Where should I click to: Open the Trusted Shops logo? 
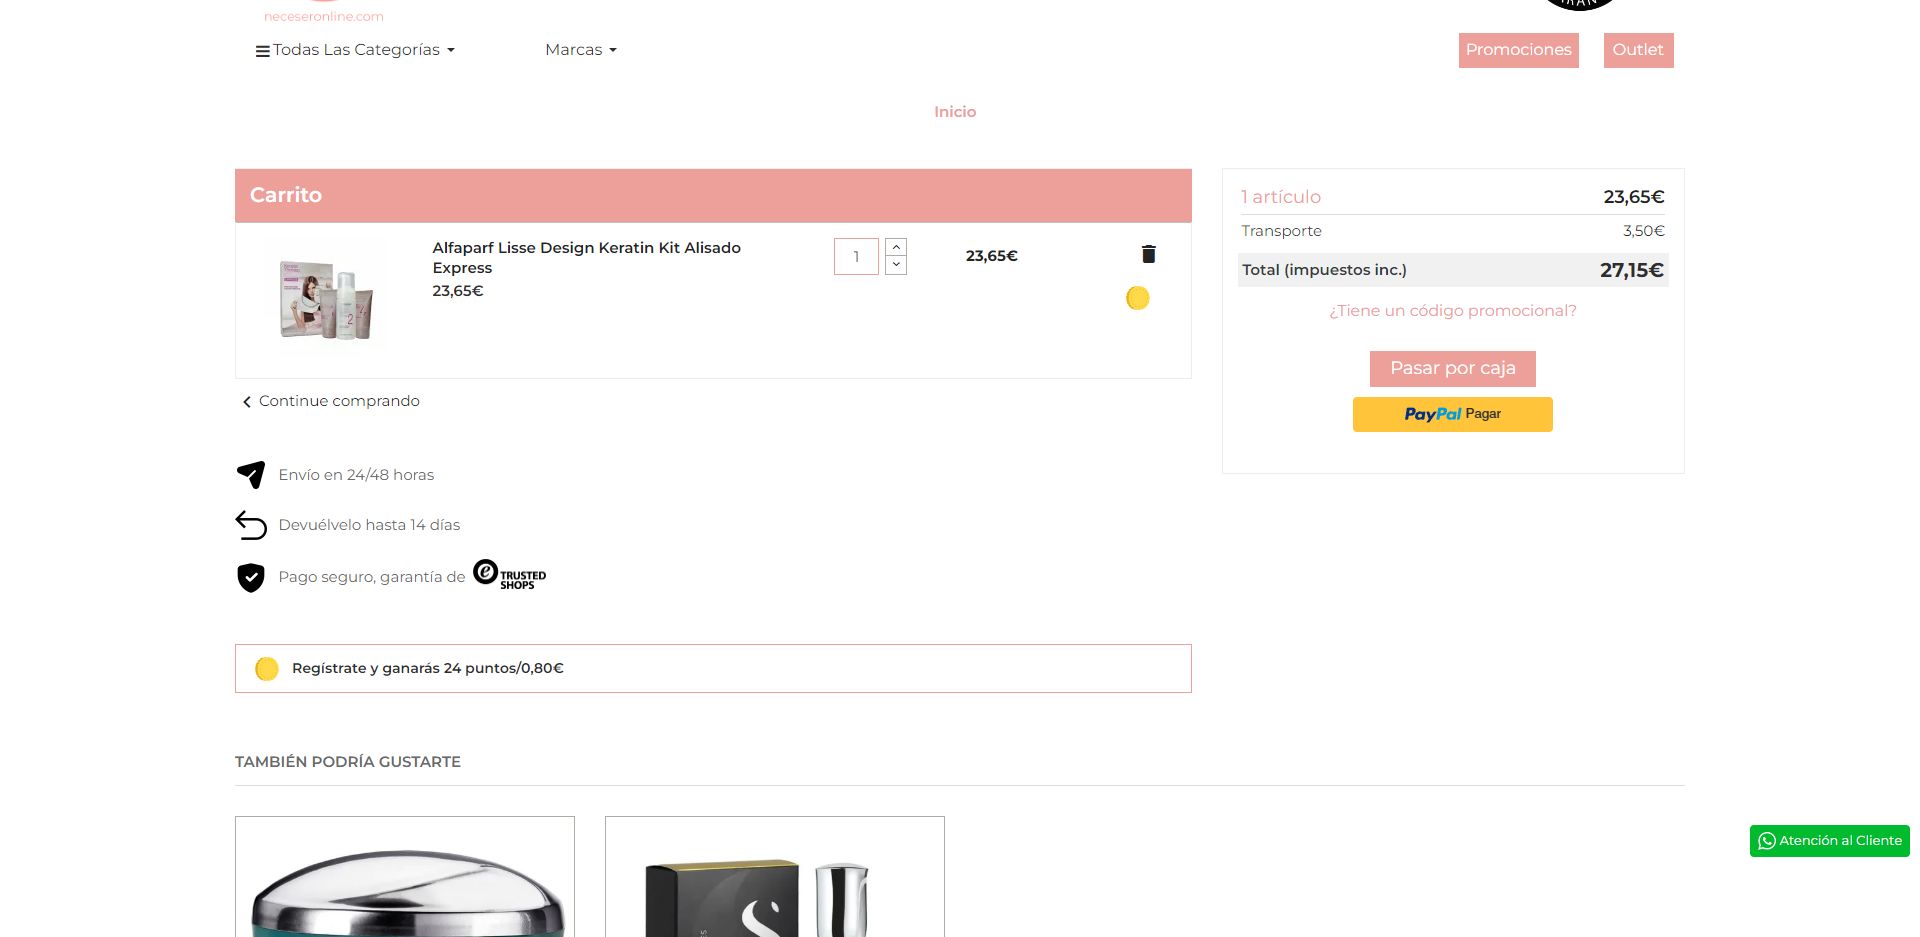point(510,575)
